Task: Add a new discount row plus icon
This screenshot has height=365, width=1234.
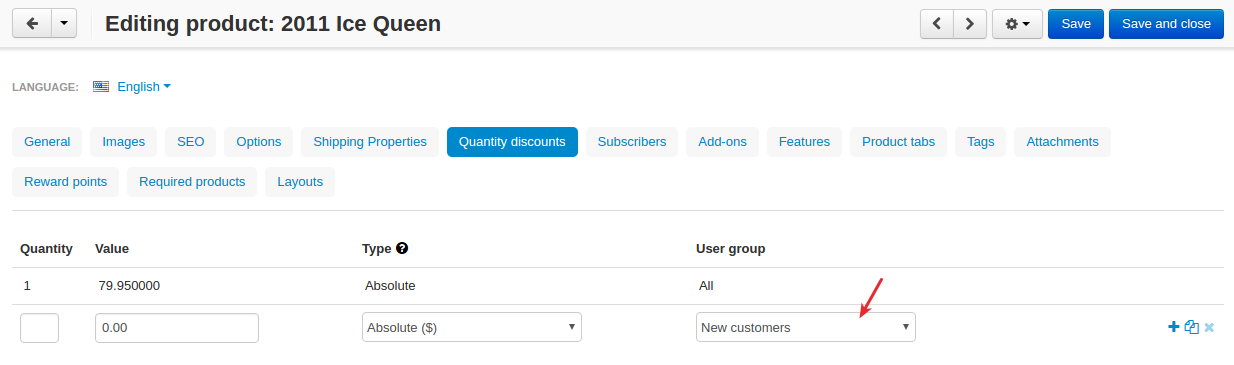Action: 1174,327
